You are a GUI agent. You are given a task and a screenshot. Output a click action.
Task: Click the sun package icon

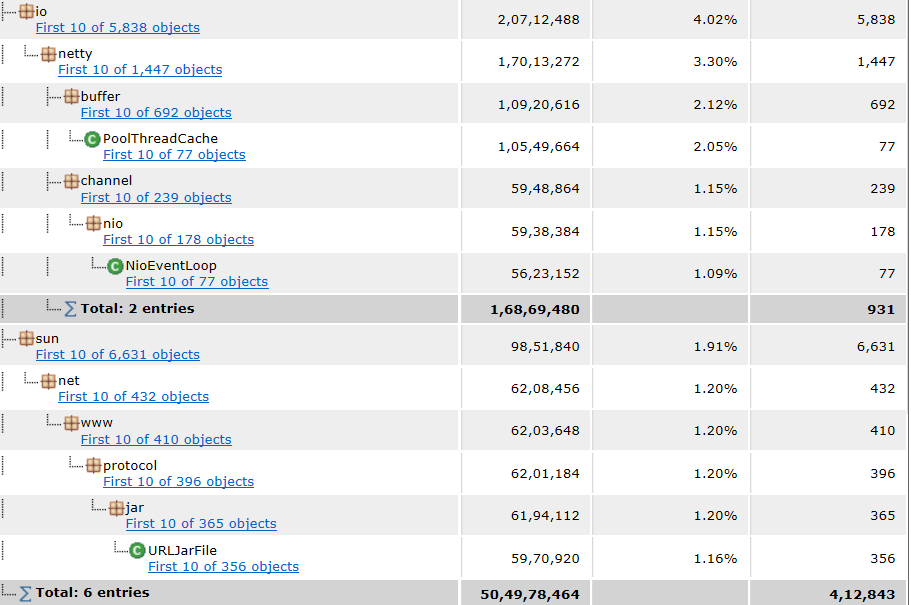[x=27, y=338]
